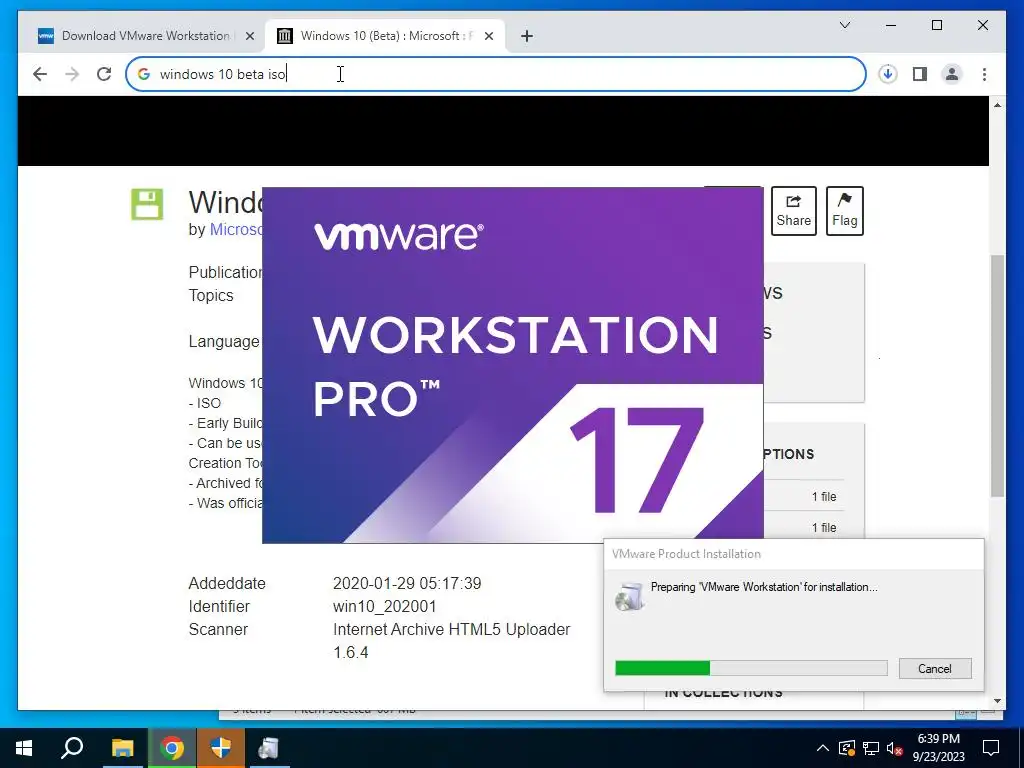Open a new browser tab
Screen dimensions: 1024x768
527,37
